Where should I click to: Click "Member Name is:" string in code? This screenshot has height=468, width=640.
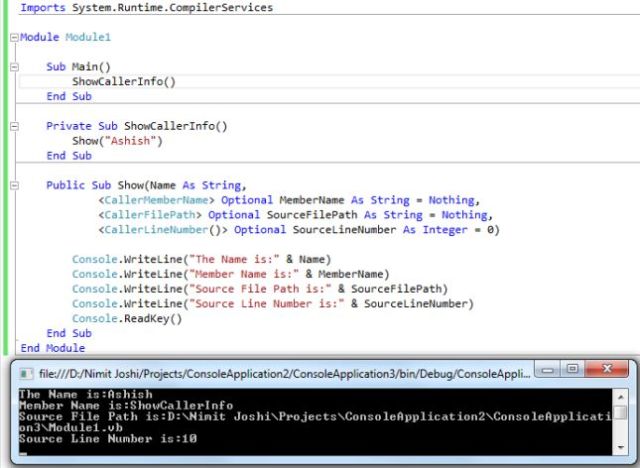(x=244, y=274)
